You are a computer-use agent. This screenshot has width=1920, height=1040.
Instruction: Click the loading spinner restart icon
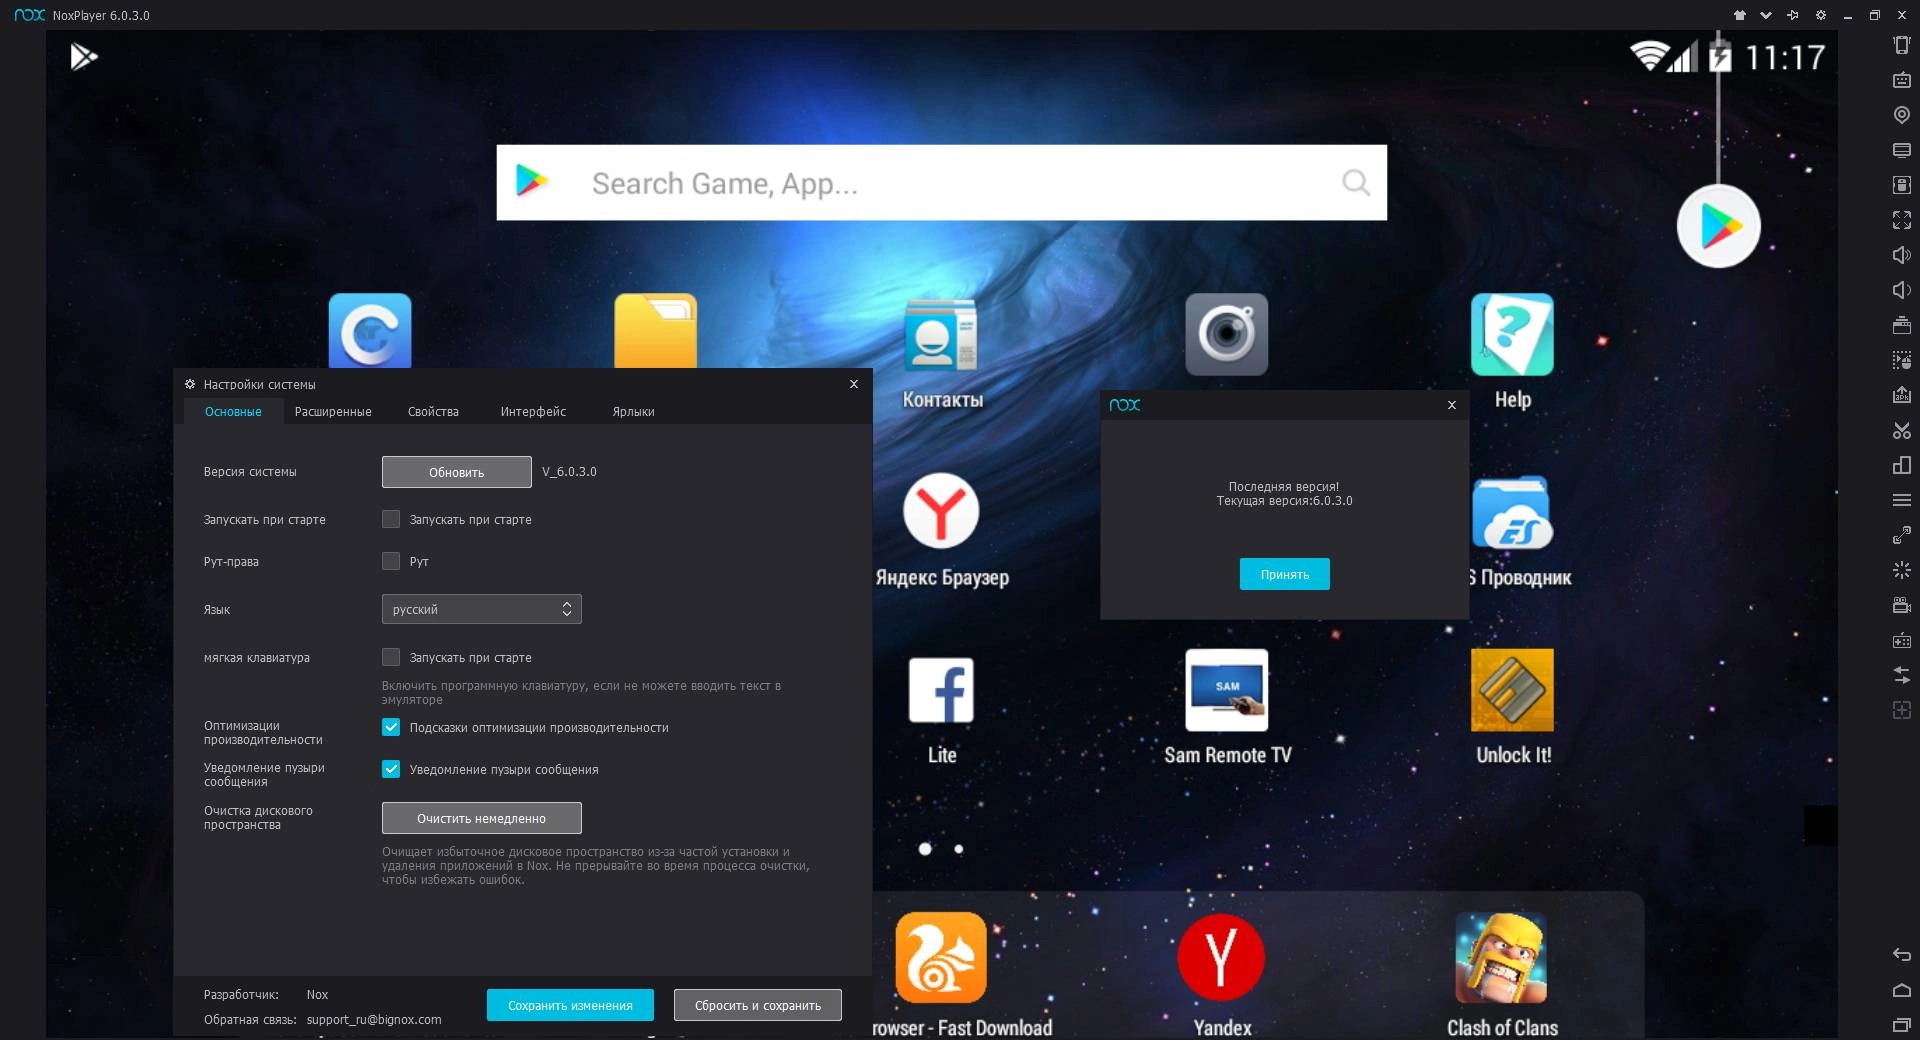point(1902,570)
